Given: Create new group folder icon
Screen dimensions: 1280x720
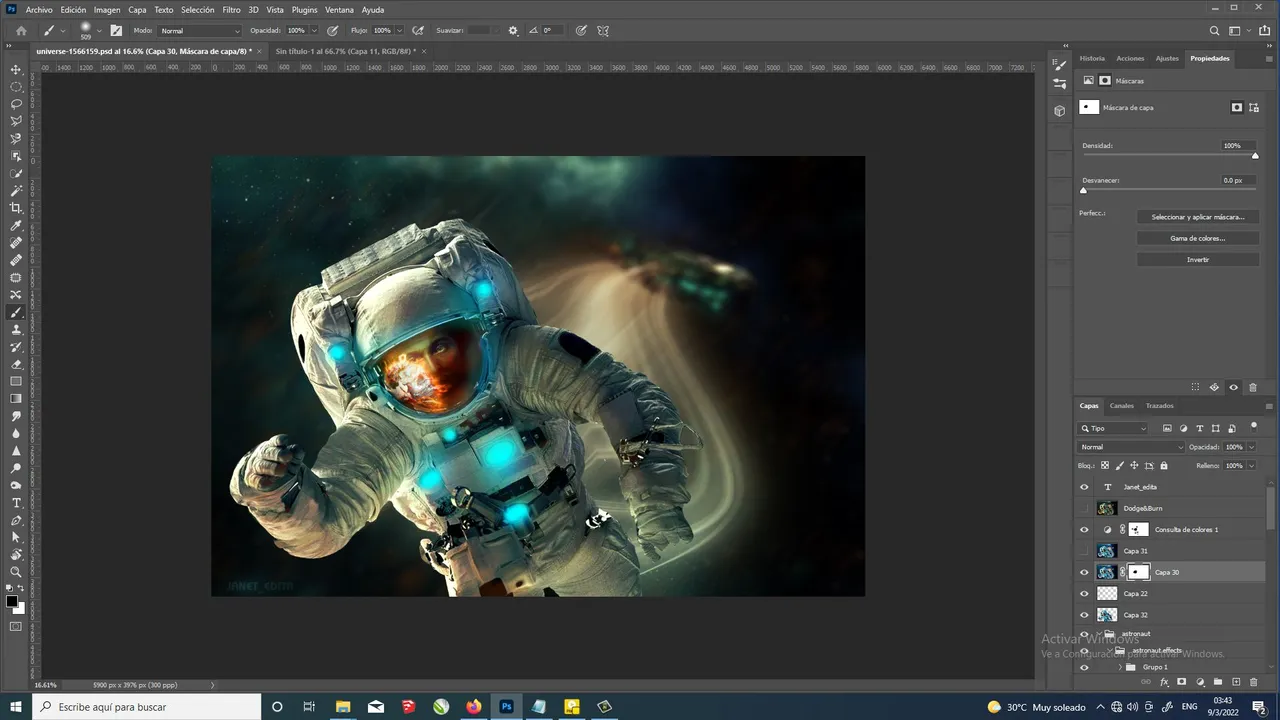Looking at the screenshot, I should (1218, 682).
